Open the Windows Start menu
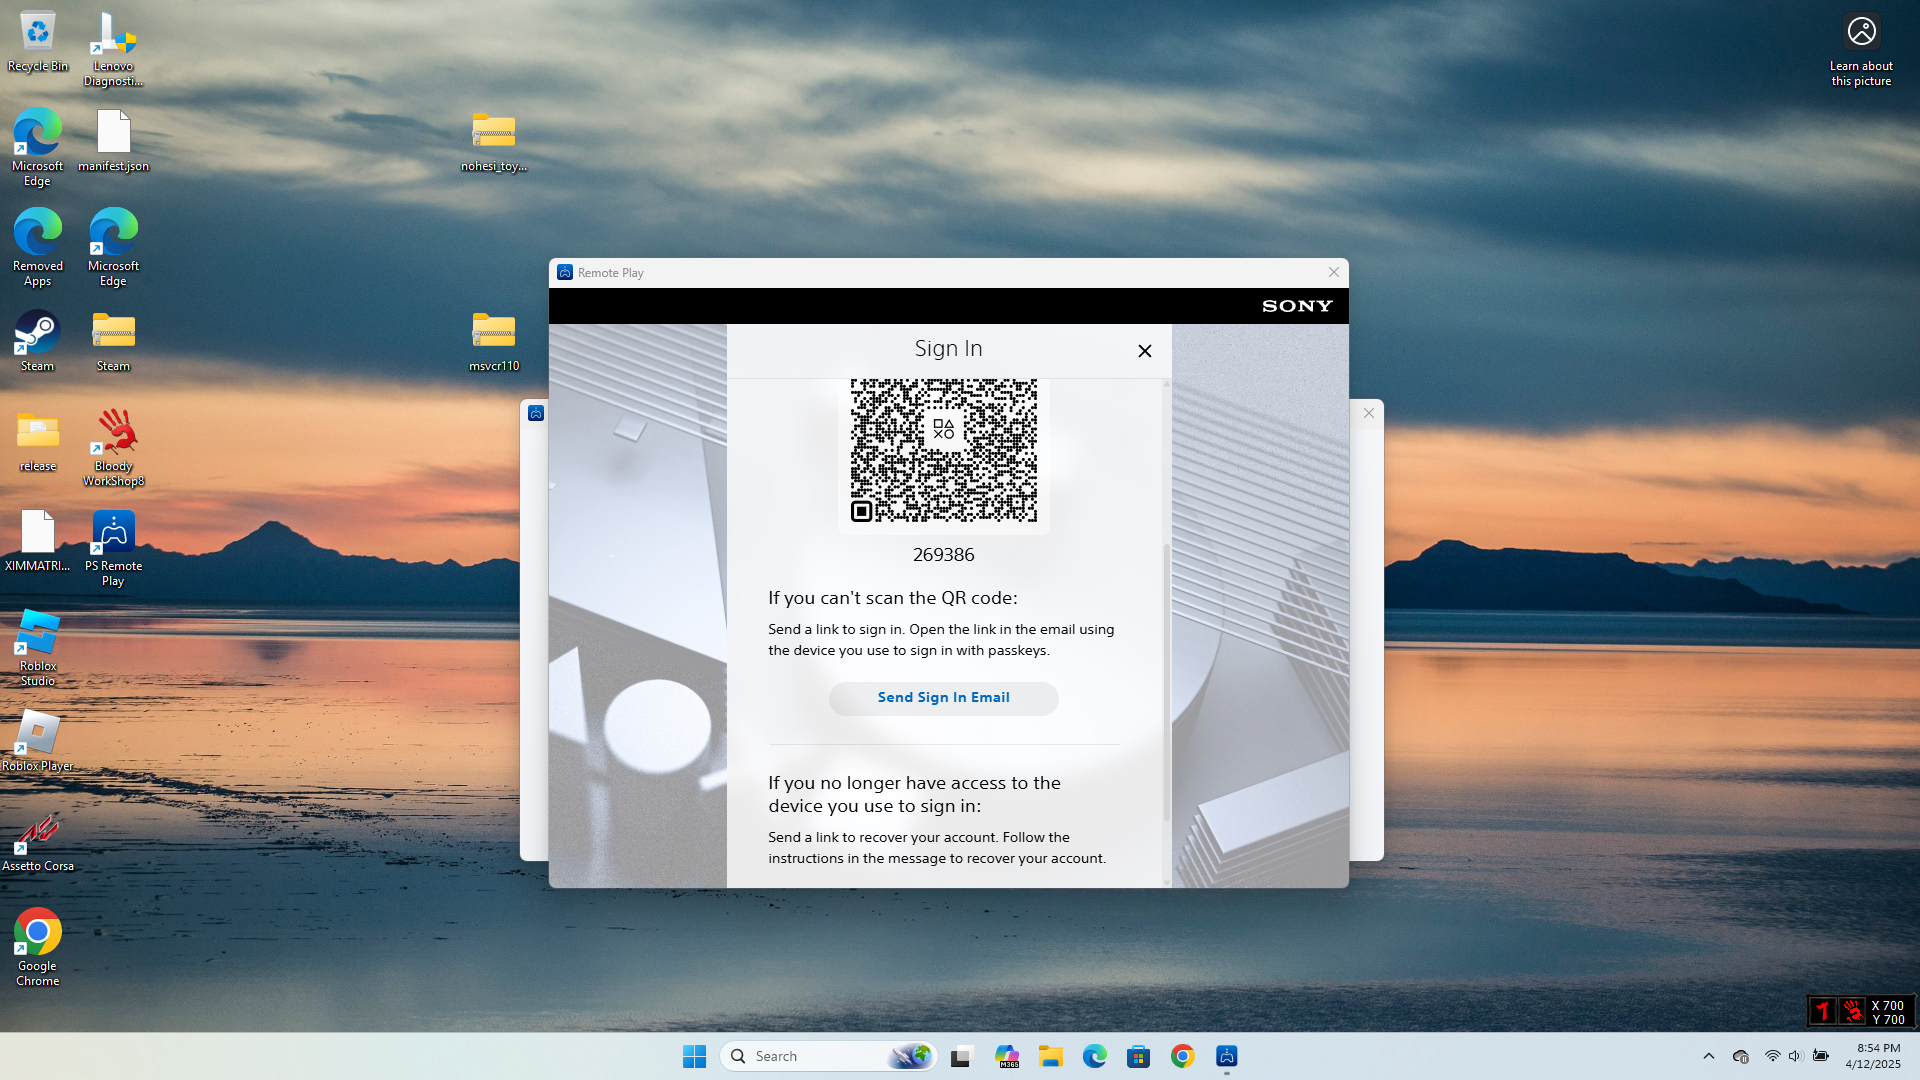The height and width of the screenshot is (1080, 1920). pos(694,1056)
